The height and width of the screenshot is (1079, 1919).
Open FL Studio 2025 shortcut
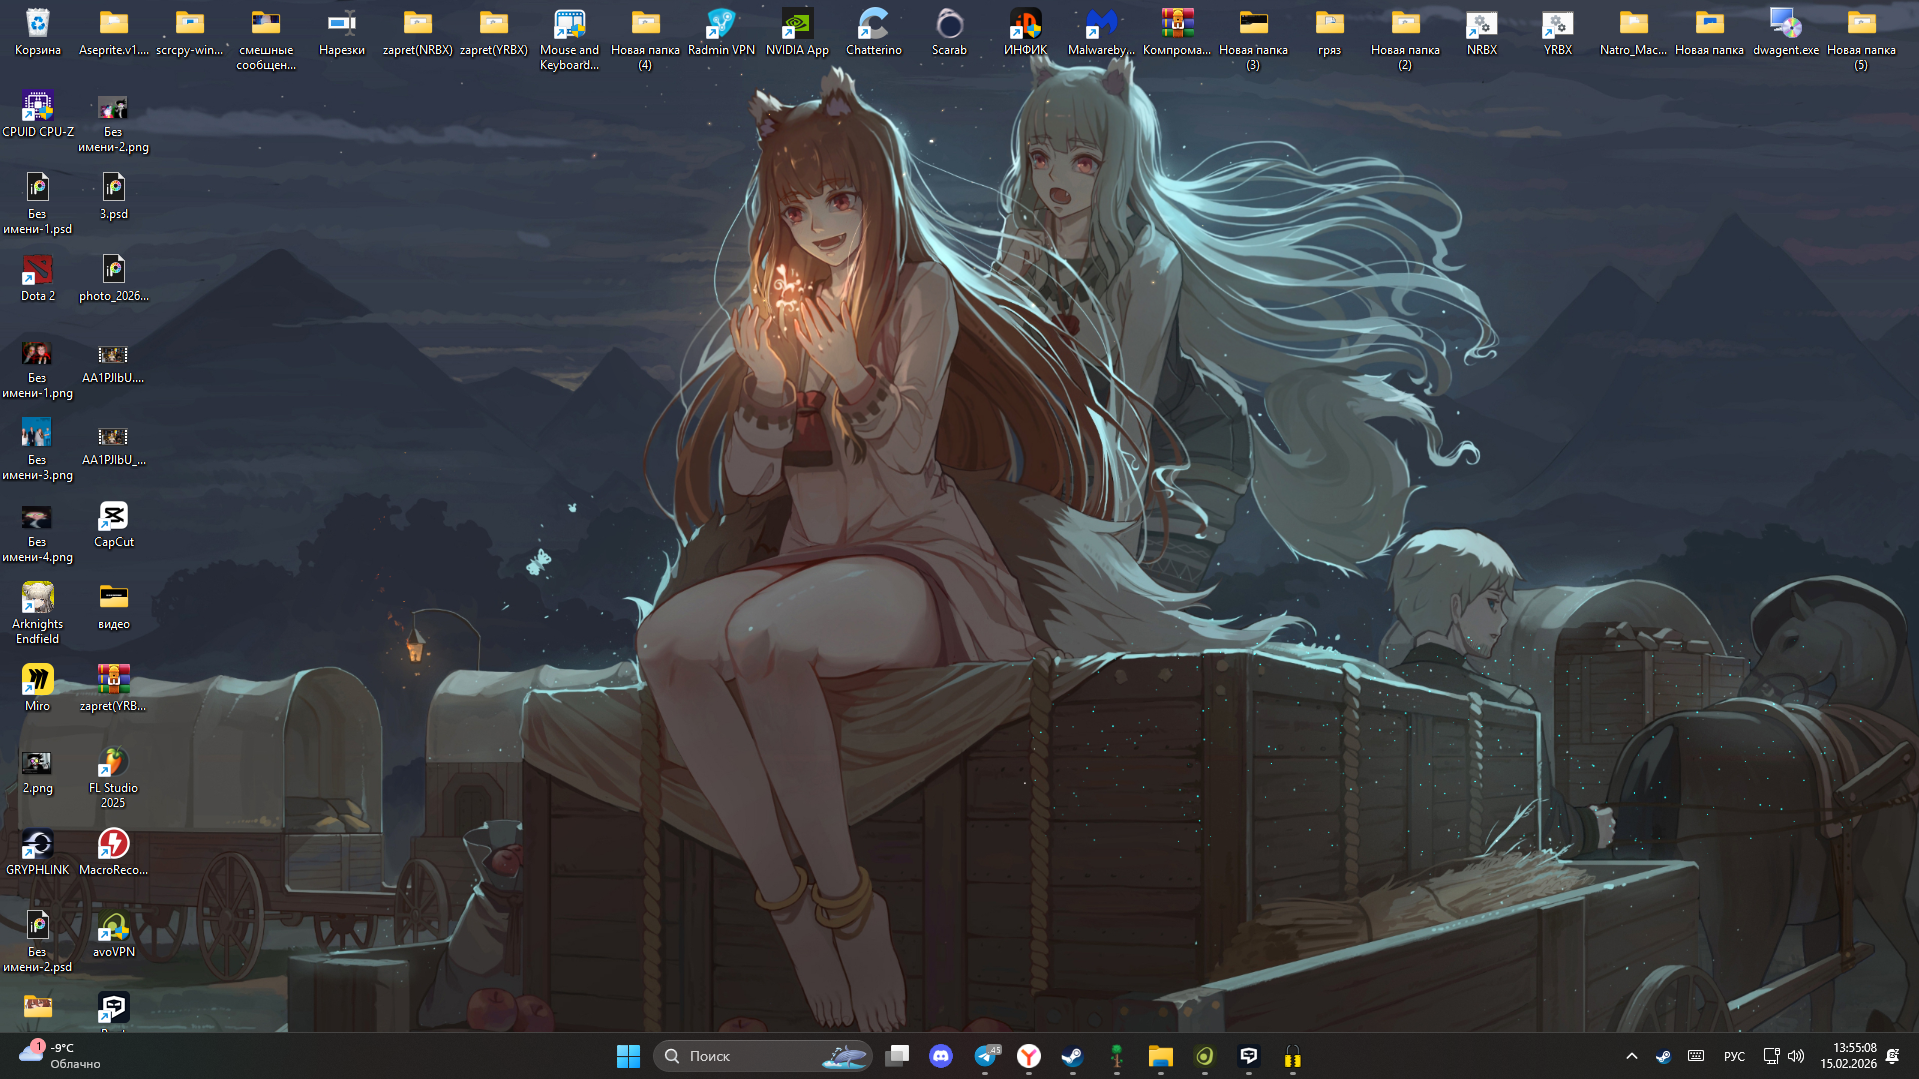113,763
